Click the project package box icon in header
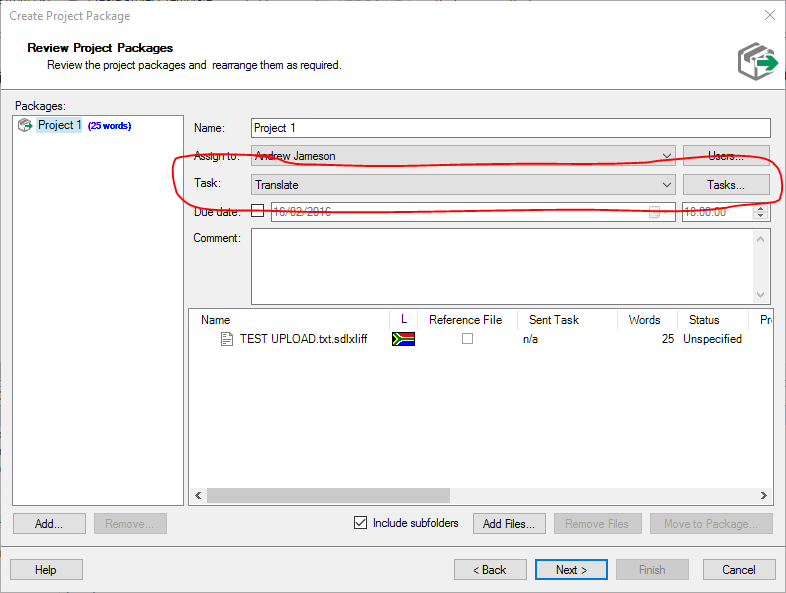786x593 pixels. point(757,60)
